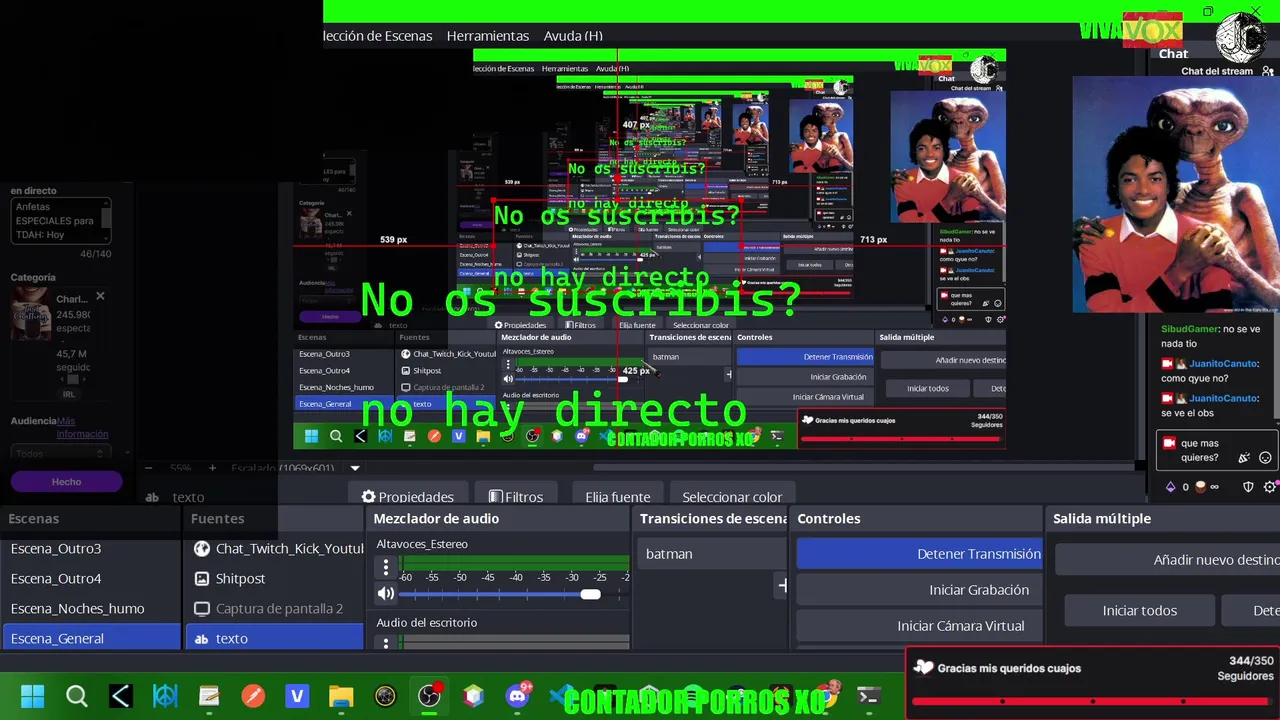Click the stream title text box
This screenshot has width=1280, height=720.
60,221
